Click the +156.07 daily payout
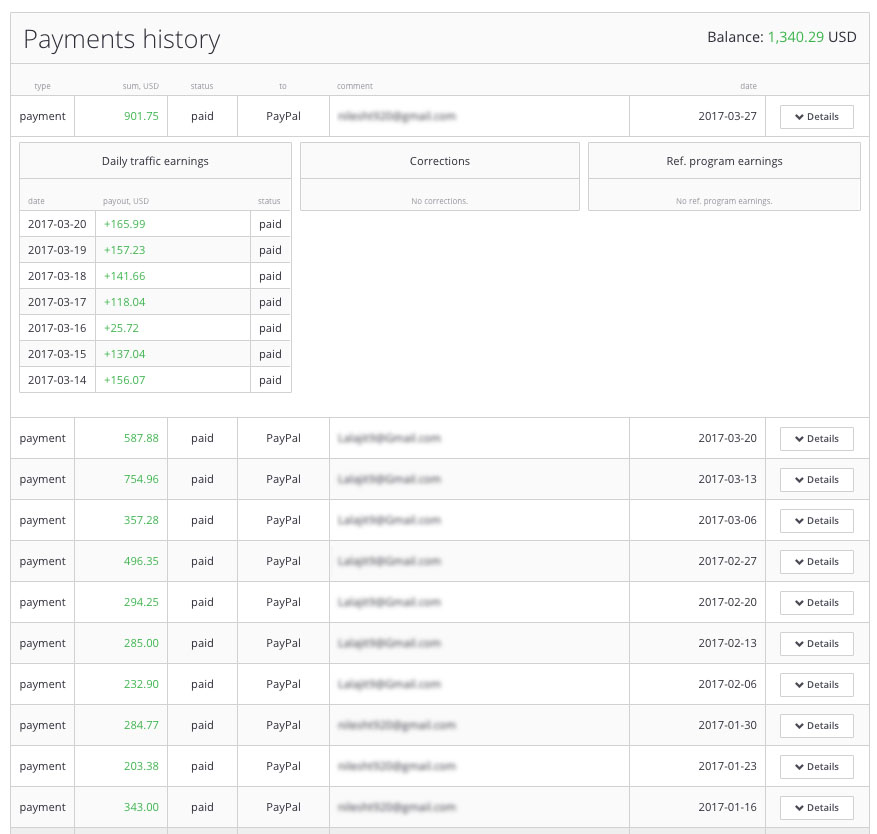This screenshot has height=834, width=877. [x=124, y=380]
